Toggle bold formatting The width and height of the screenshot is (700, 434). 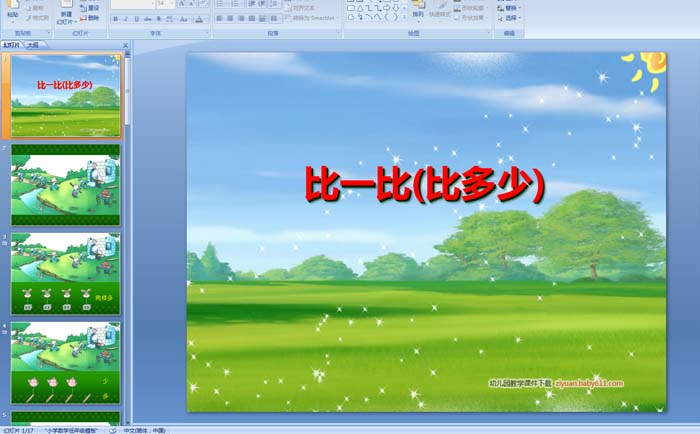[x=115, y=18]
